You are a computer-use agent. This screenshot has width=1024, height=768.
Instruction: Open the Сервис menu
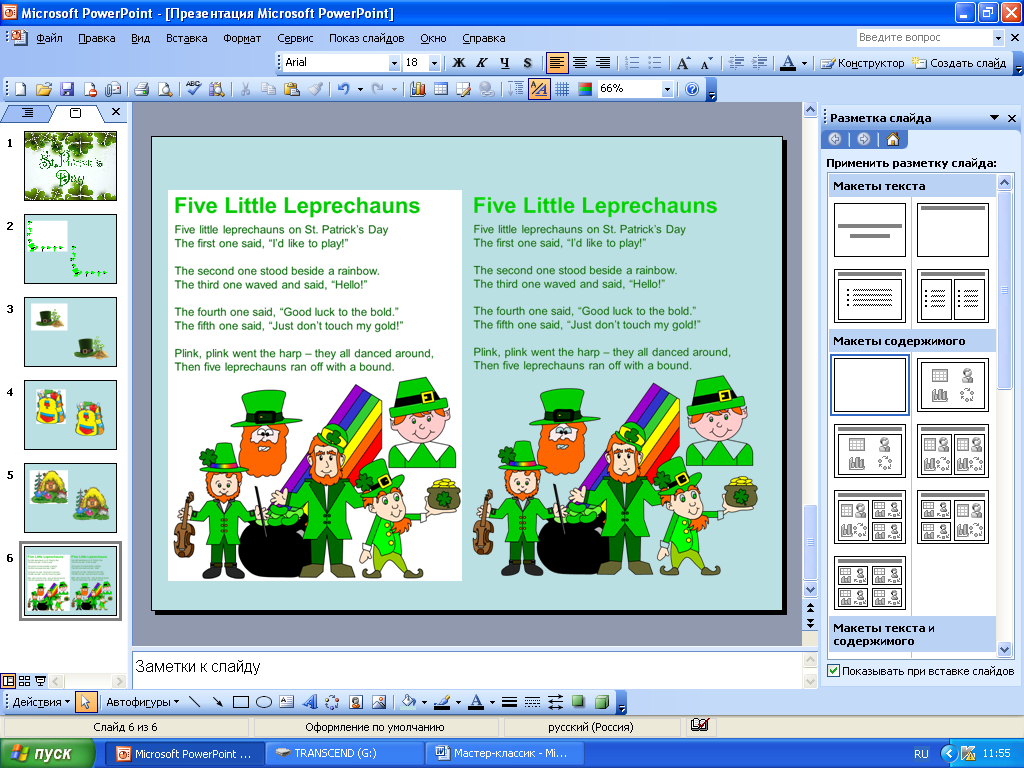tap(295, 38)
